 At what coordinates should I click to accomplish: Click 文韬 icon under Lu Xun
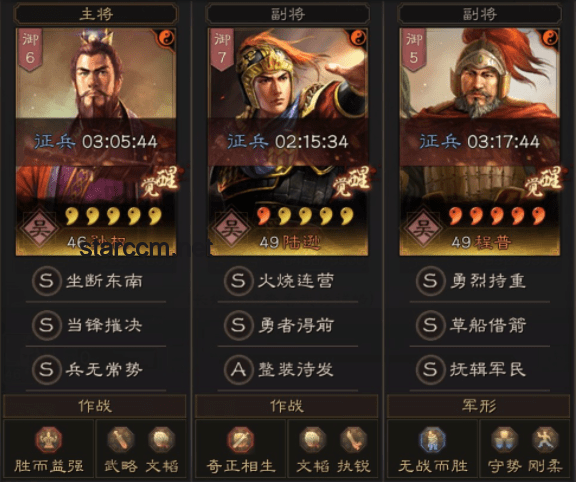click(313, 439)
